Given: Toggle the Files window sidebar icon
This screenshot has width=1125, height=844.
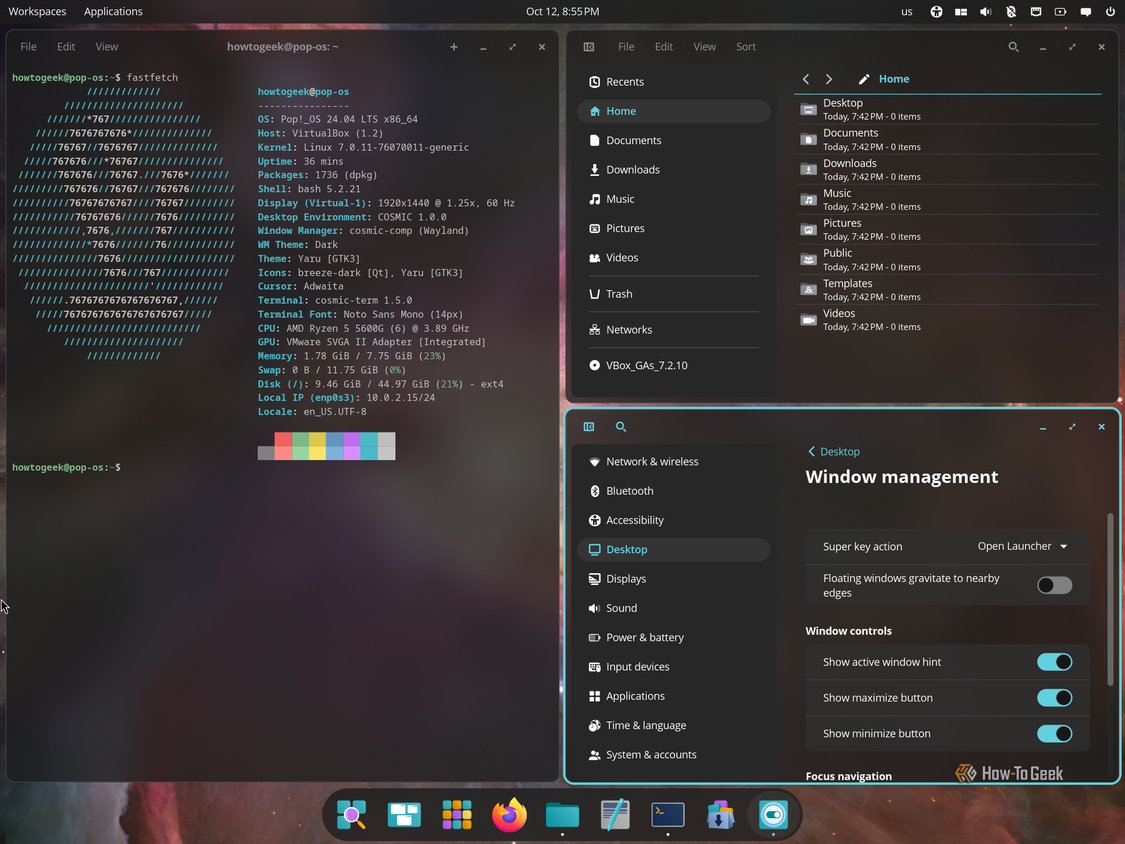Looking at the screenshot, I should click(x=589, y=47).
